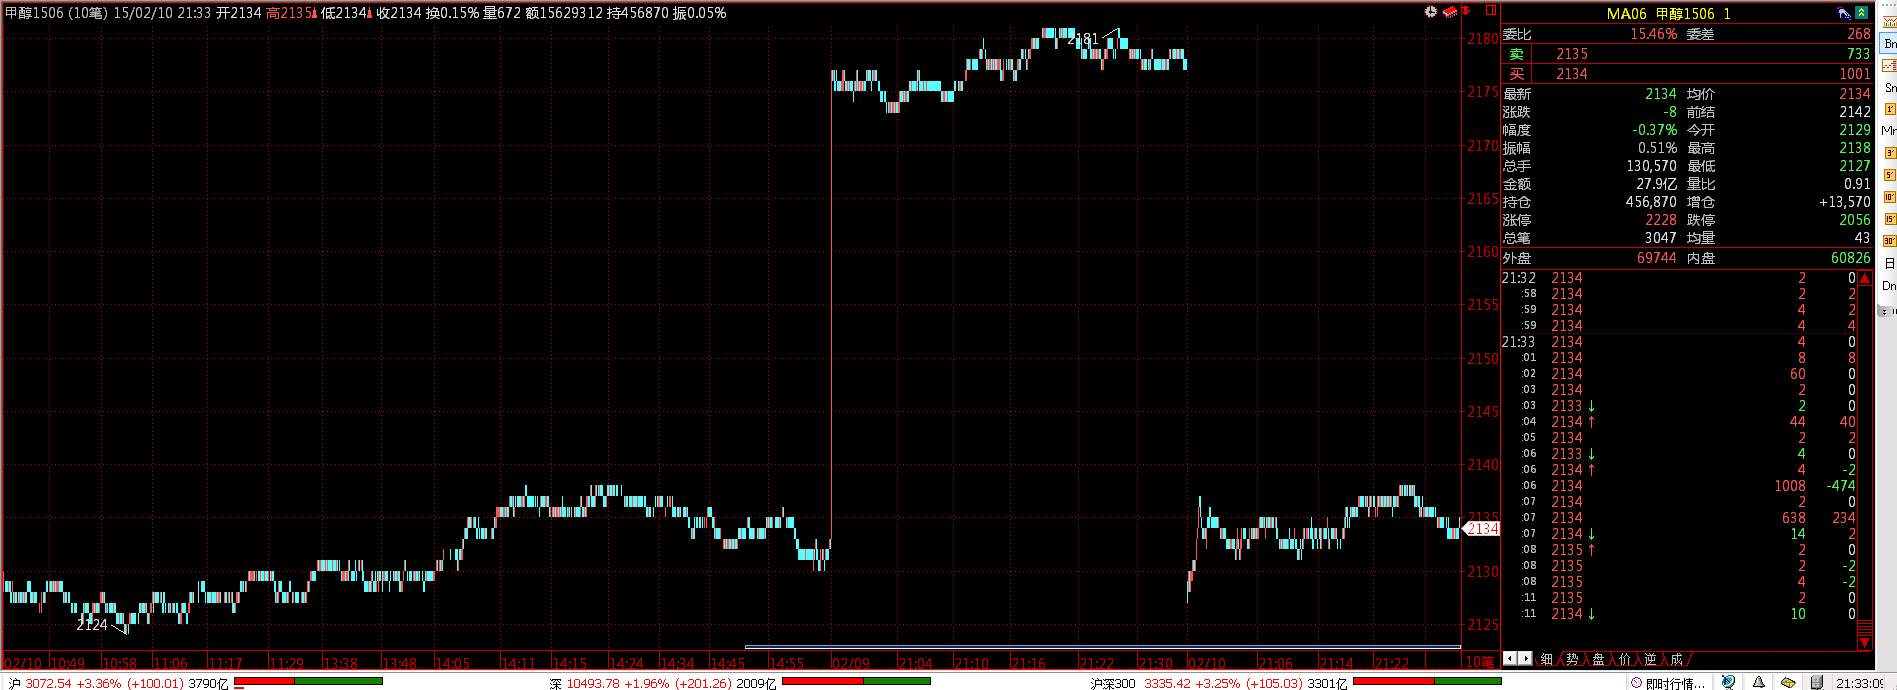Viewport: 1897px width, 690px height.
Task: Click the right tab-scroll arrow
Action: click(1525, 658)
